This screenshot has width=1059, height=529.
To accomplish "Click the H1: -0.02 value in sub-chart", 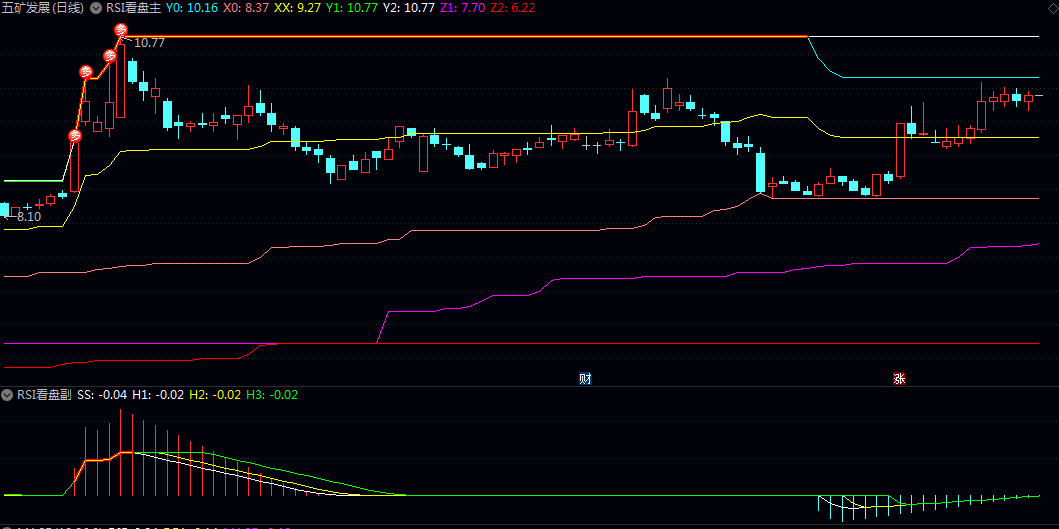I will (x=158, y=395).
